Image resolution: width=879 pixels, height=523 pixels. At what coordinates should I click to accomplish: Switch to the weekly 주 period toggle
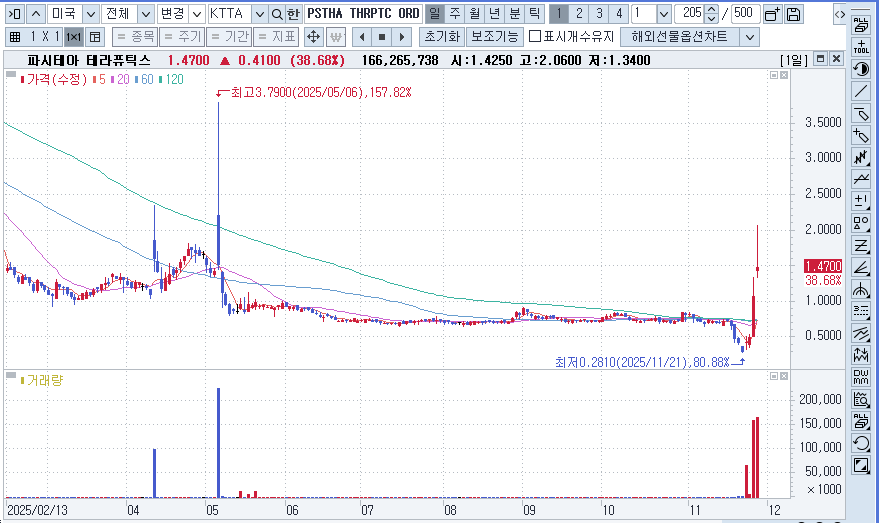tap(455, 14)
